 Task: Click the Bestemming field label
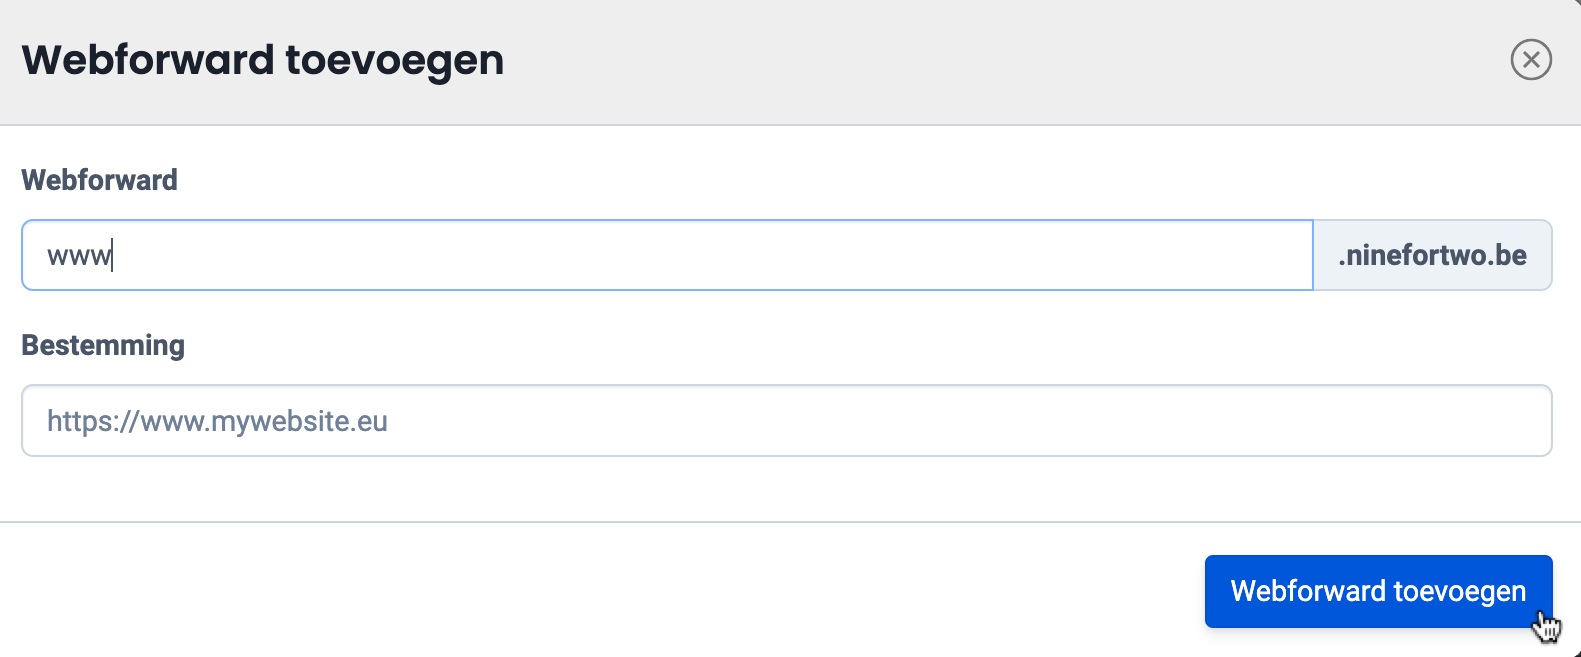tap(103, 345)
